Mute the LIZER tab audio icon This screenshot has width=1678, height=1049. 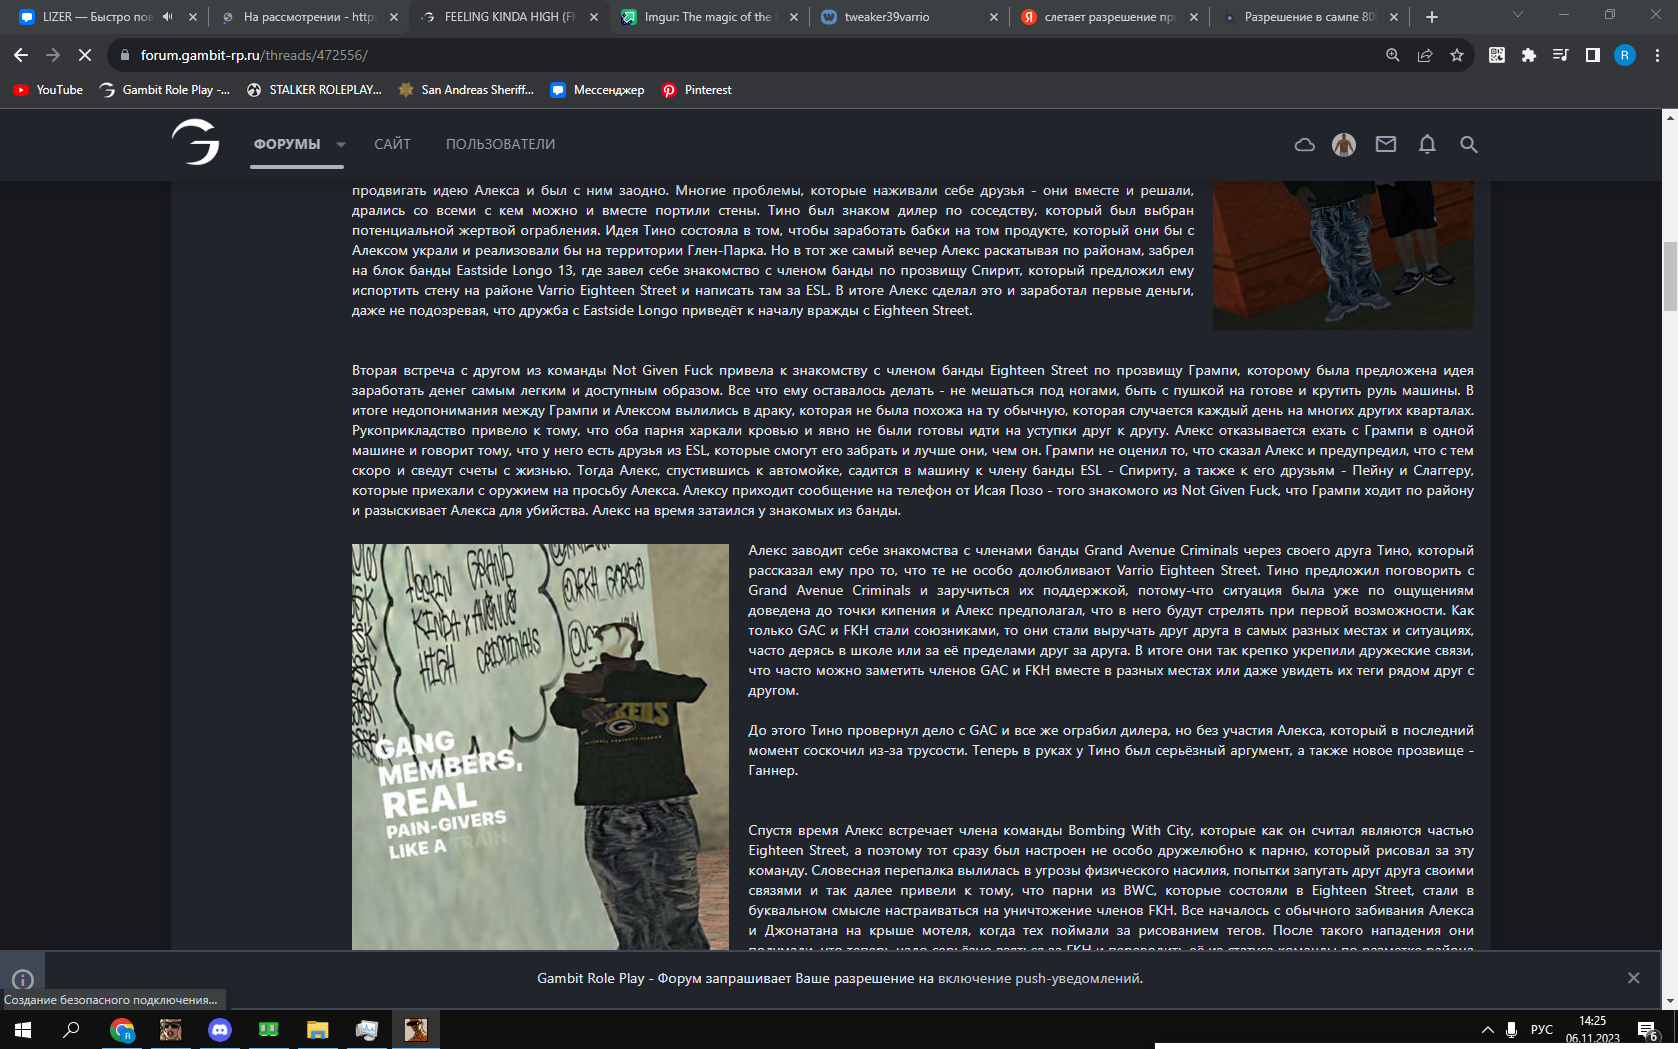coord(167,17)
